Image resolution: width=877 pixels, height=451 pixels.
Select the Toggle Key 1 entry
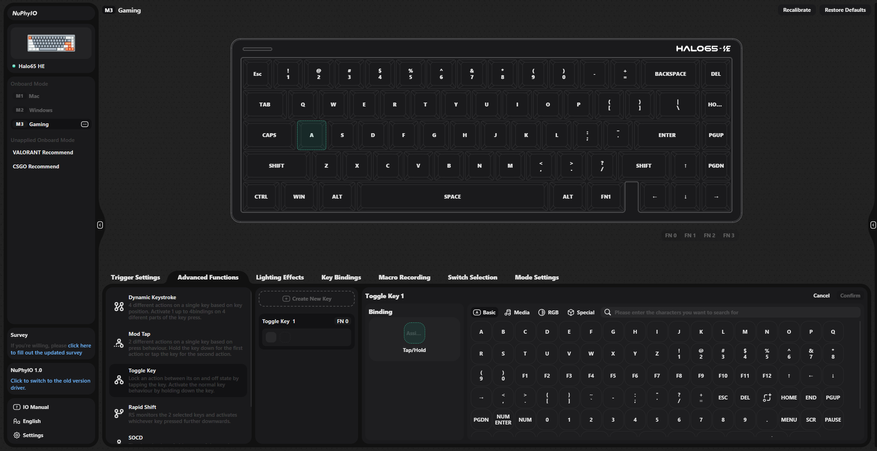coord(307,331)
